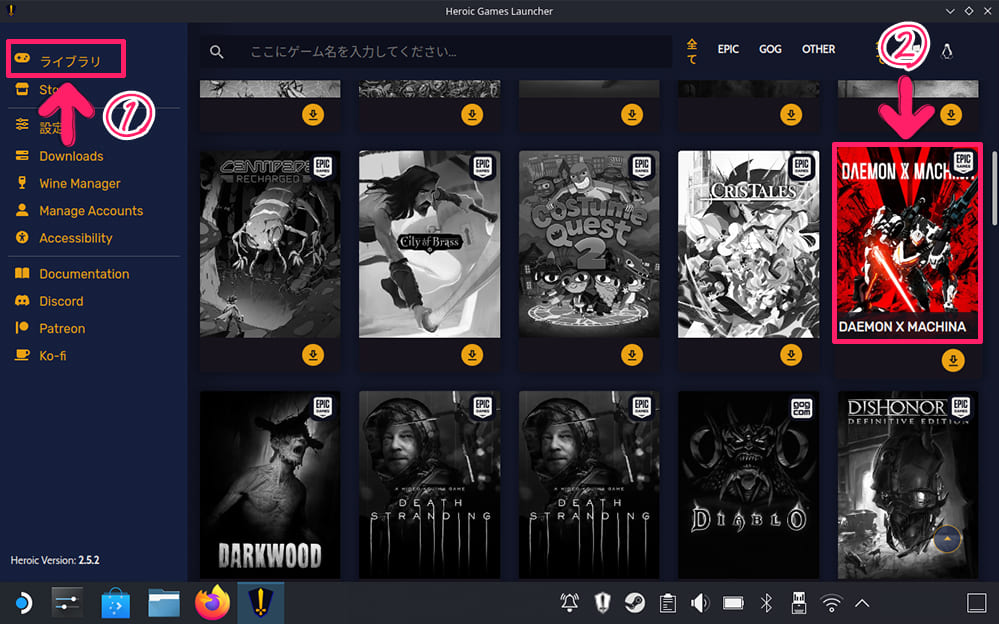Screen dimensions: 999x624
Task: Open the Cris Tales game card
Action: pyautogui.click(x=749, y=244)
